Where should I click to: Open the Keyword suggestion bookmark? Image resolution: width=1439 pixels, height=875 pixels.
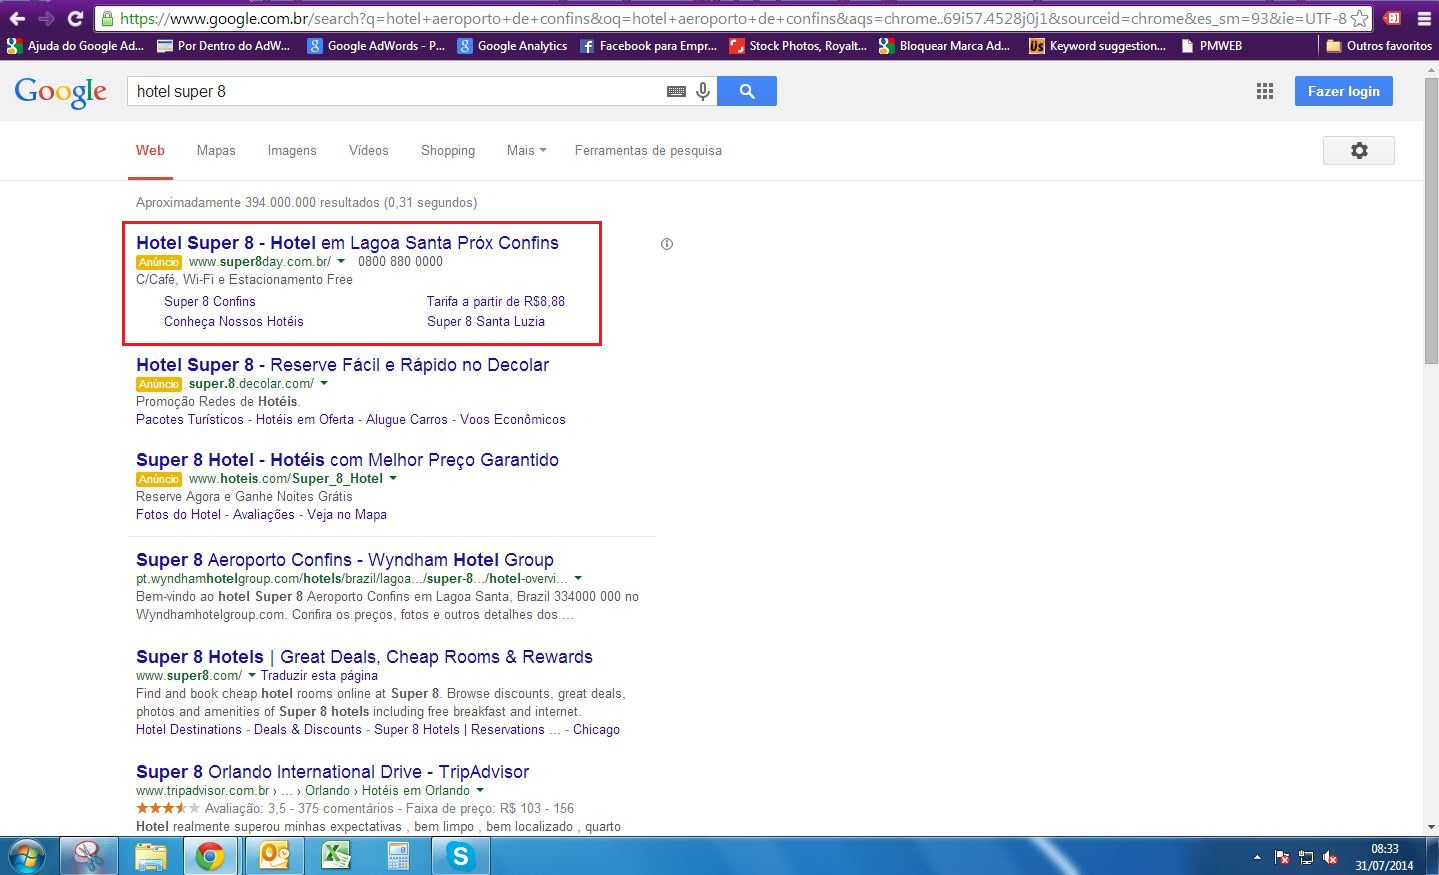click(1097, 46)
